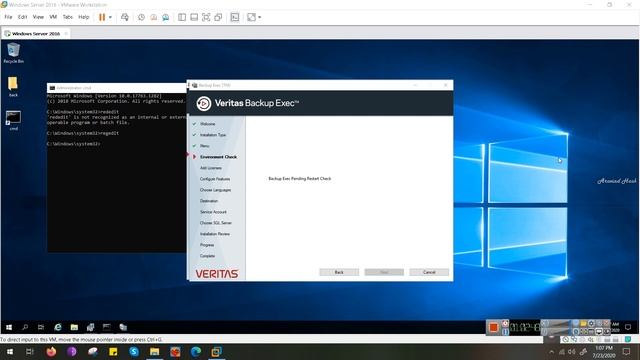Open guest Windows Start menu

9,327
